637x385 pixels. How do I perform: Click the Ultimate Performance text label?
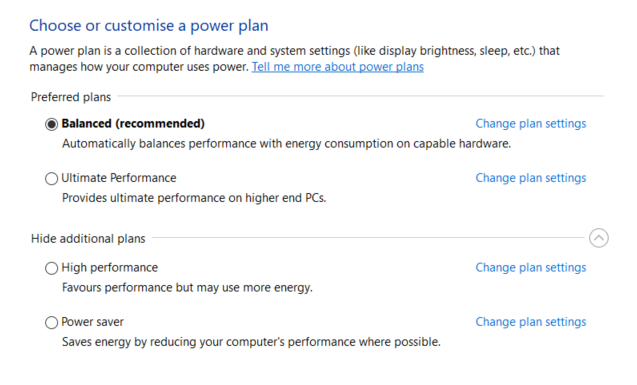click(119, 178)
